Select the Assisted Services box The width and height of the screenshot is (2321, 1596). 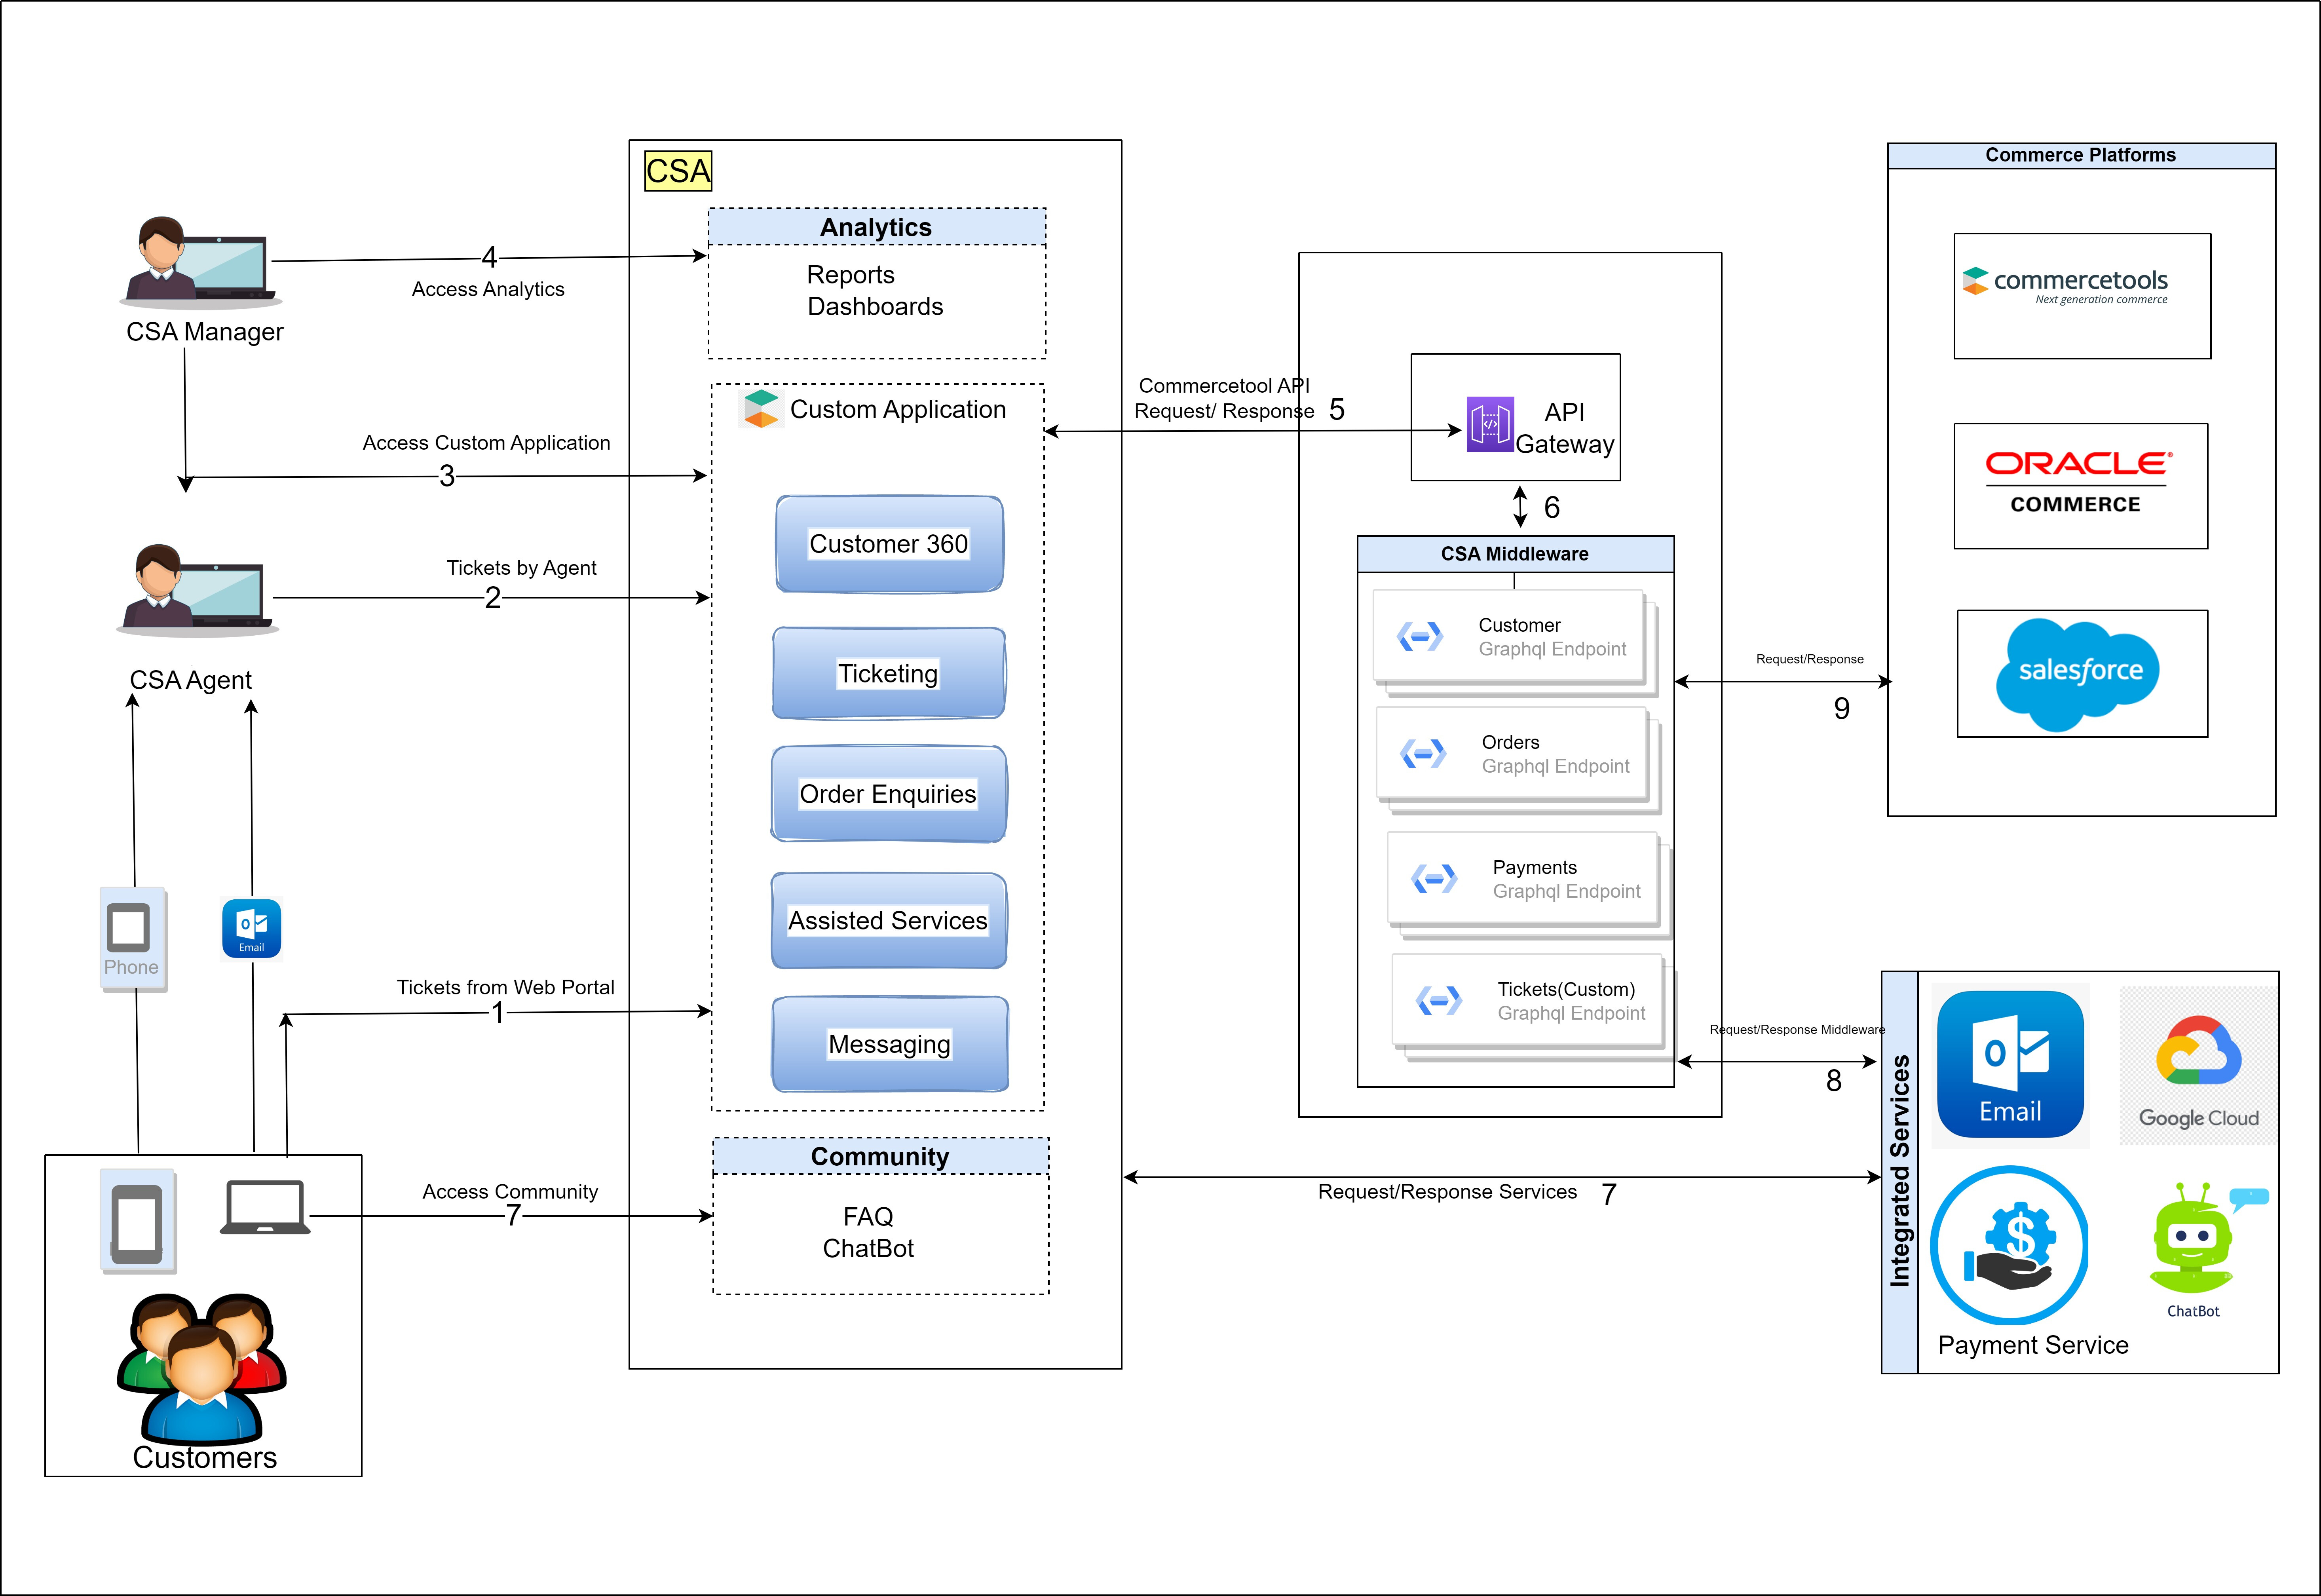pos(888,920)
